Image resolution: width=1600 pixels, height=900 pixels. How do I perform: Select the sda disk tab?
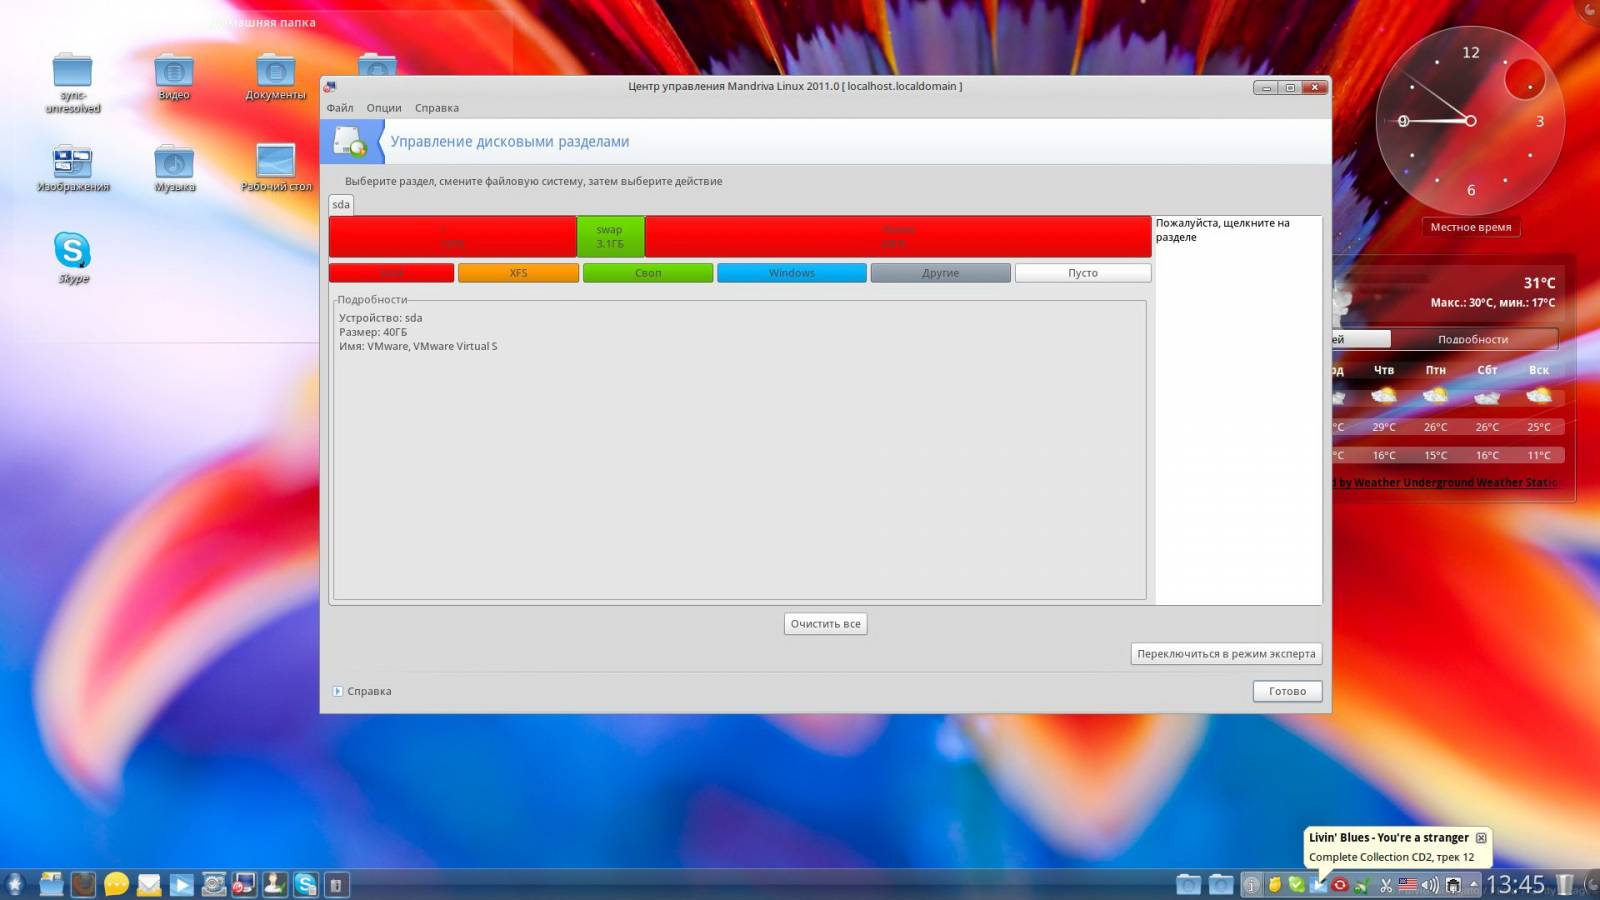coord(341,204)
